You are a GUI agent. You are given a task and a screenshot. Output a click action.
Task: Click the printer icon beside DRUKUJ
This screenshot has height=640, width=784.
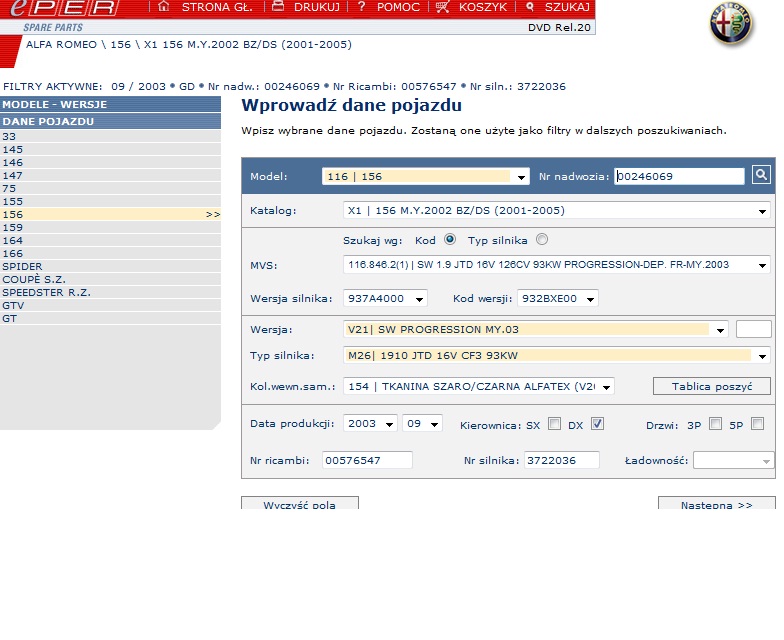click(x=278, y=6)
